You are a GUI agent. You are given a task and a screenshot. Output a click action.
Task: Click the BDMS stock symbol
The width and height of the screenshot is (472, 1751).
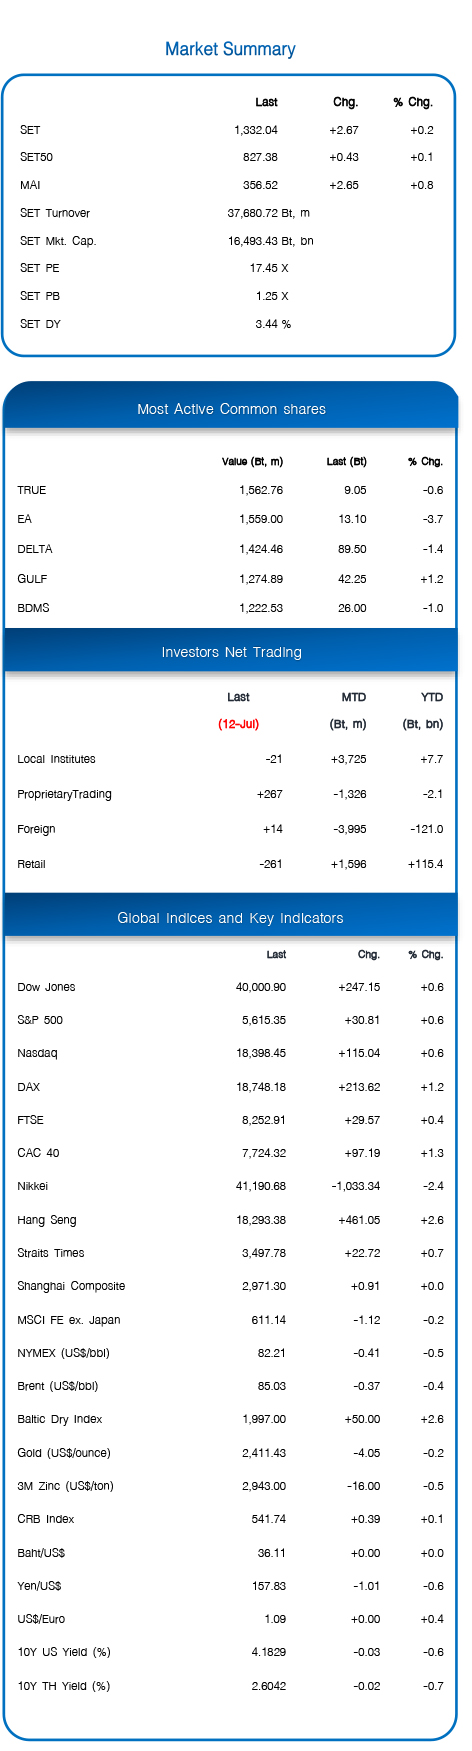point(33,608)
